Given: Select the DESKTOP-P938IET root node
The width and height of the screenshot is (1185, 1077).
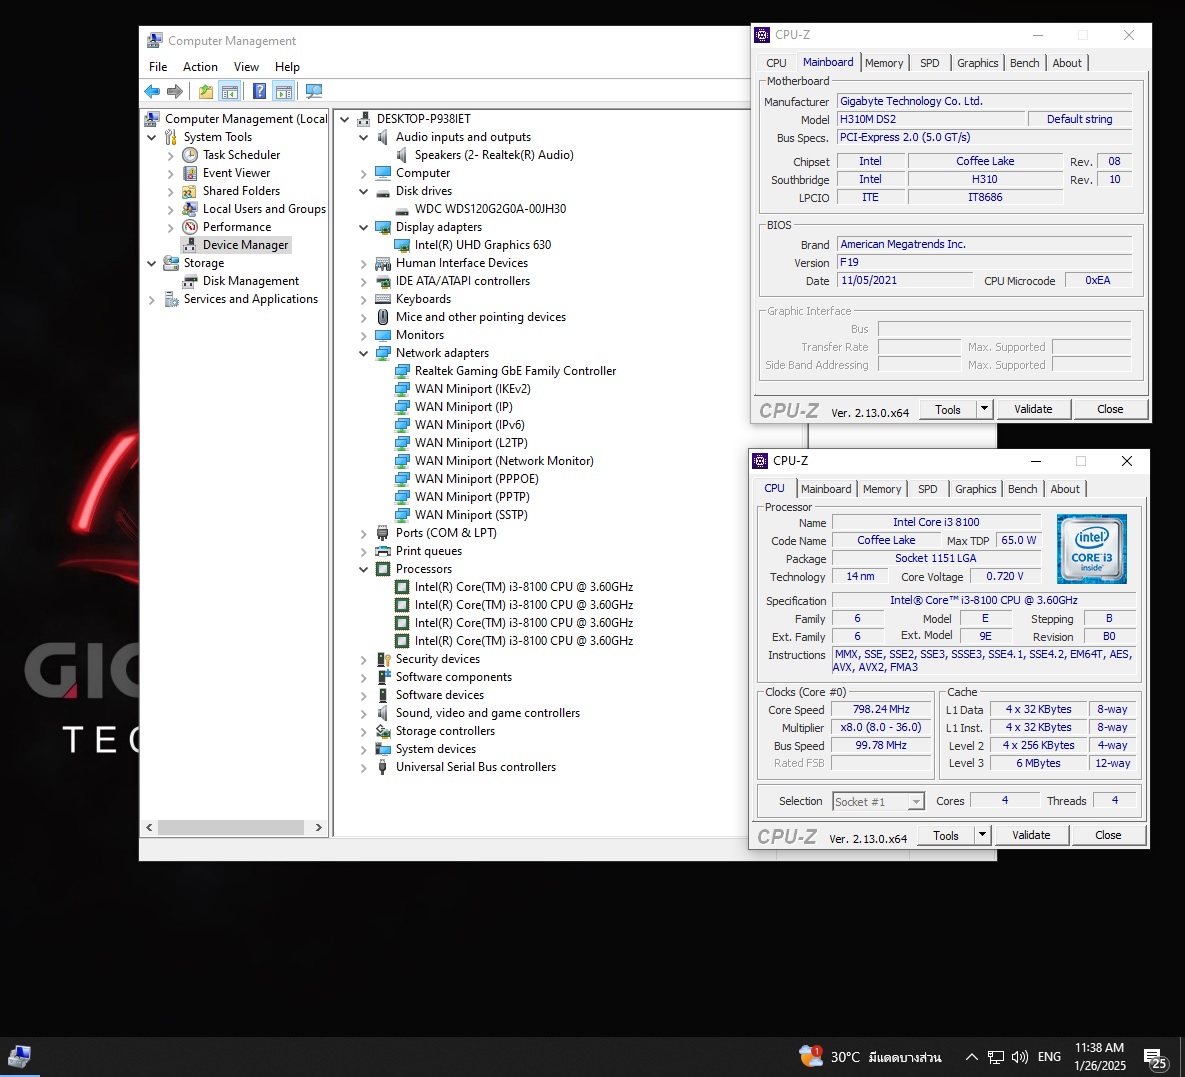Looking at the screenshot, I should pyautogui.click(x=423, y=119).
